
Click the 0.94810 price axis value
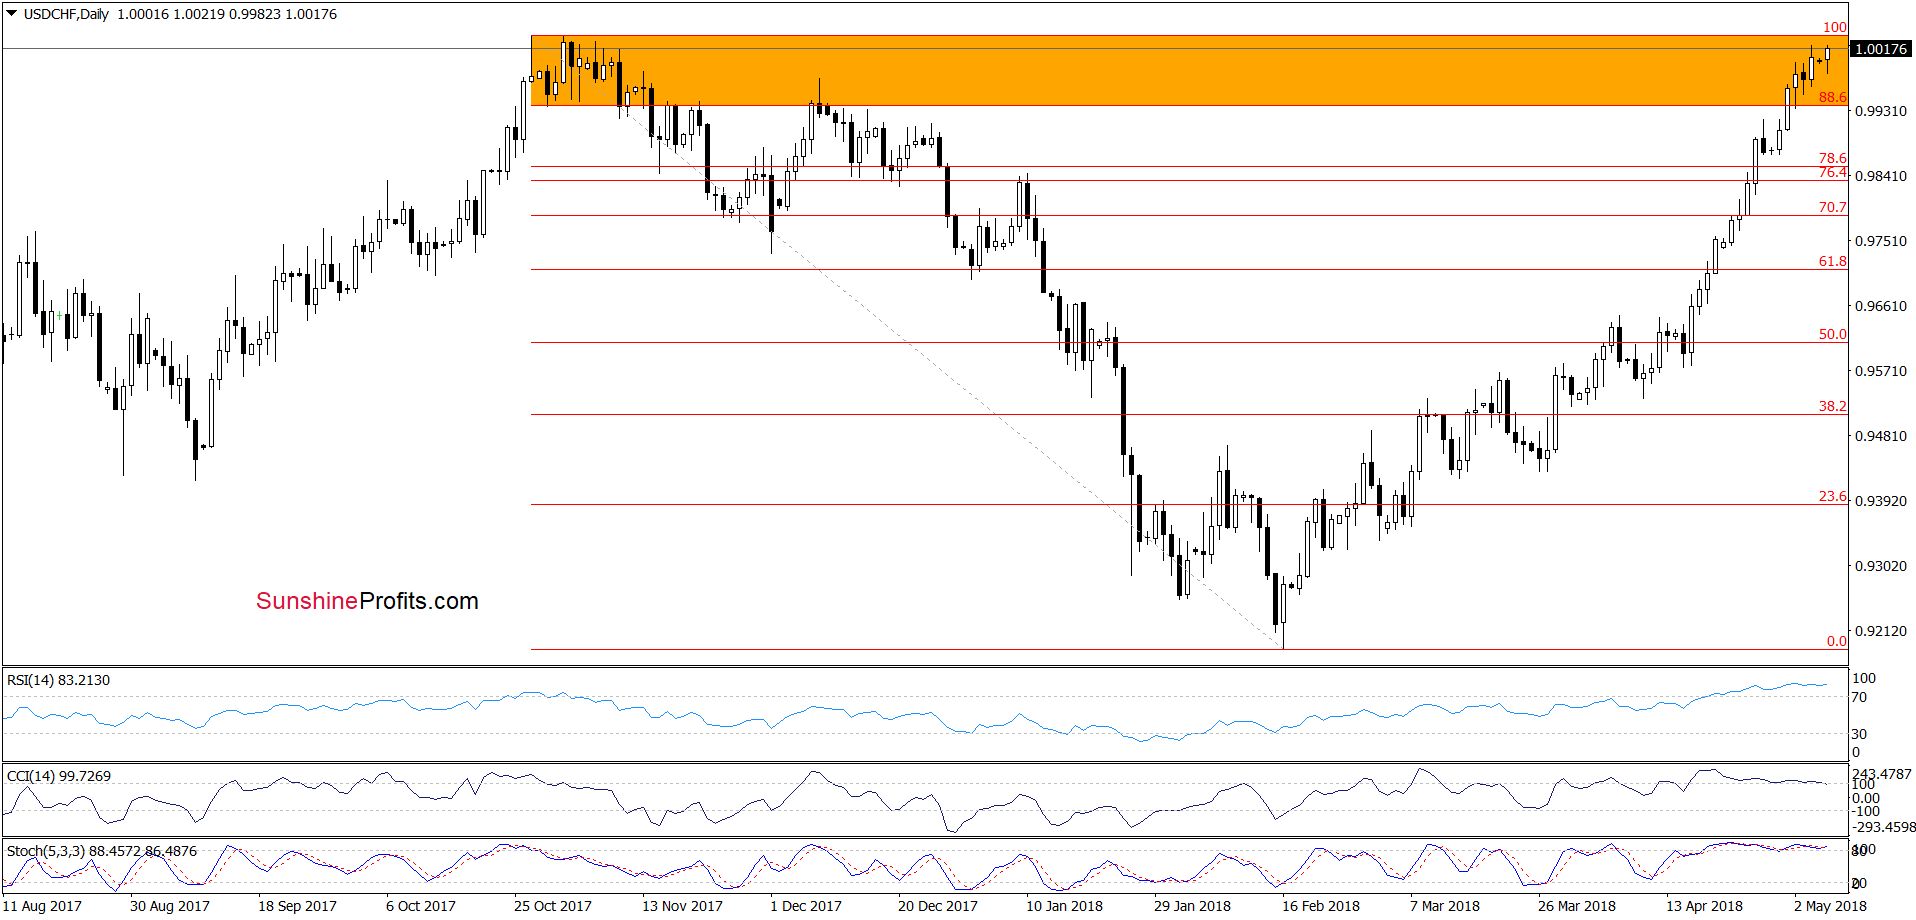pos(1881,436)
